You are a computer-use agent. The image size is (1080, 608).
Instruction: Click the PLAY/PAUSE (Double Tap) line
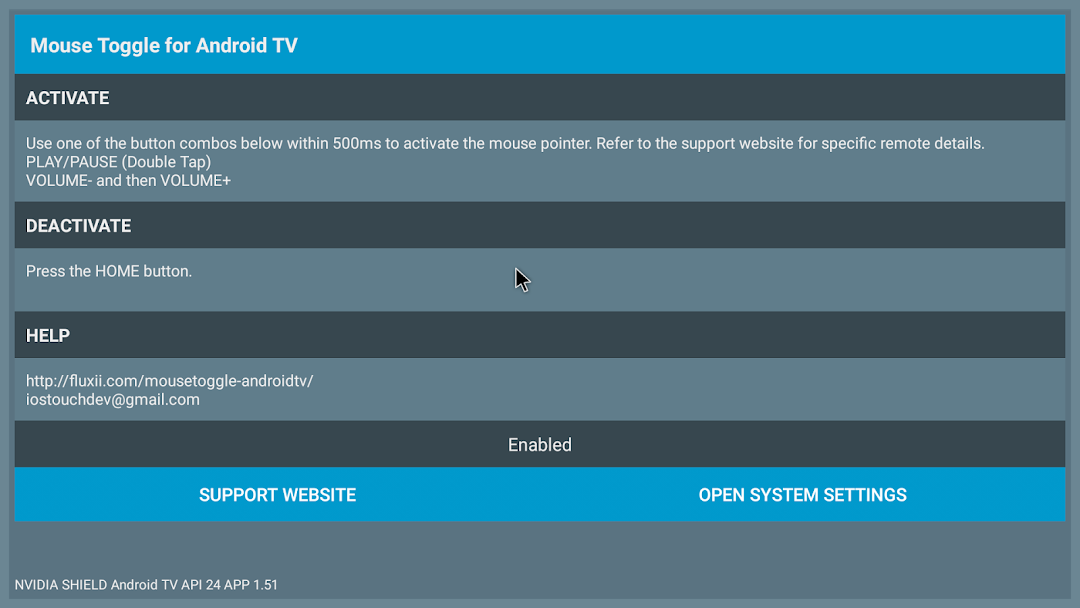(x=118, y=162)
